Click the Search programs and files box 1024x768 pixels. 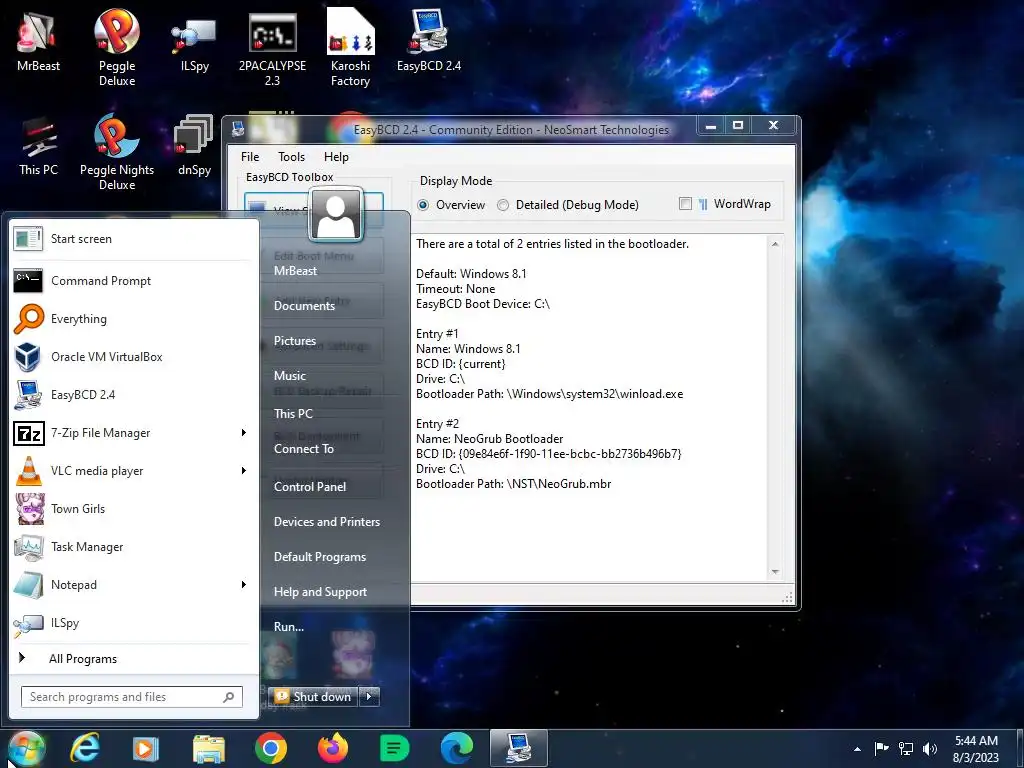pos(131,697)
